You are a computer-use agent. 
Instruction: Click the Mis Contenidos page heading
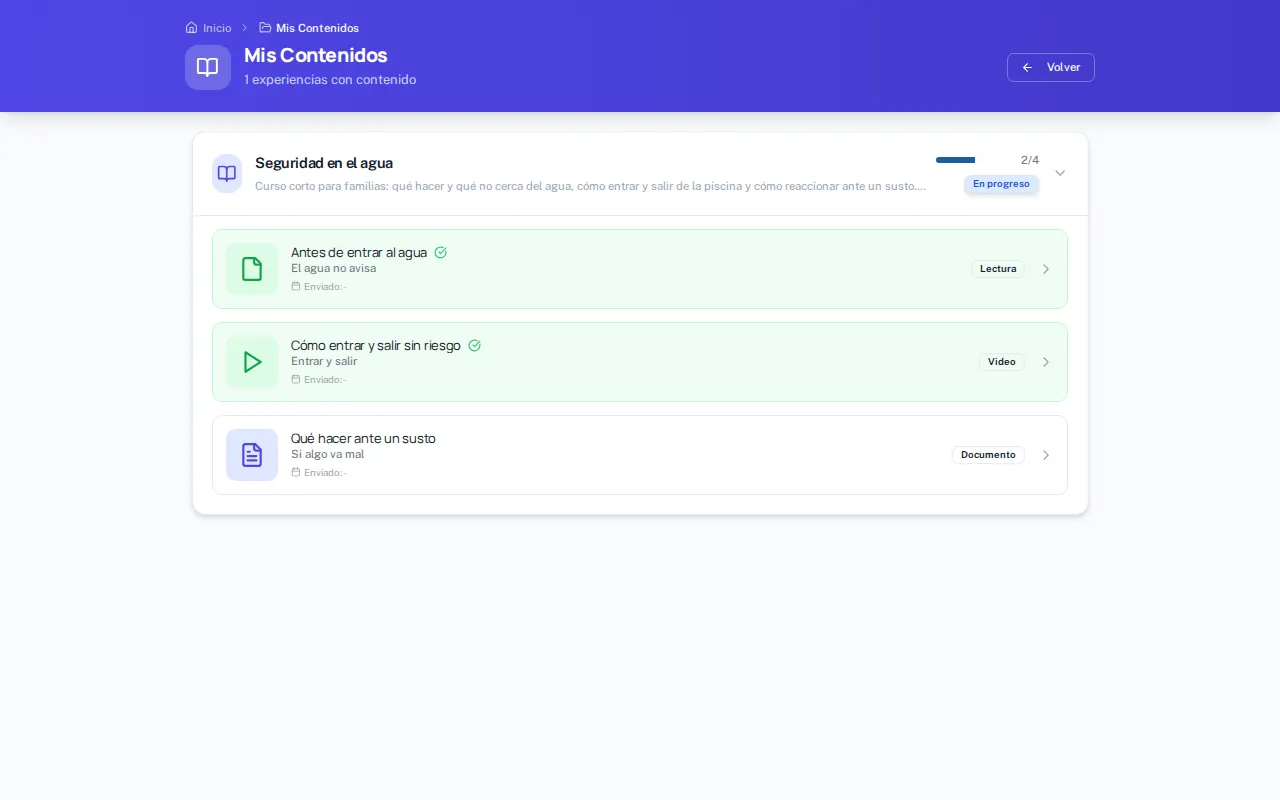click(316, 55)
